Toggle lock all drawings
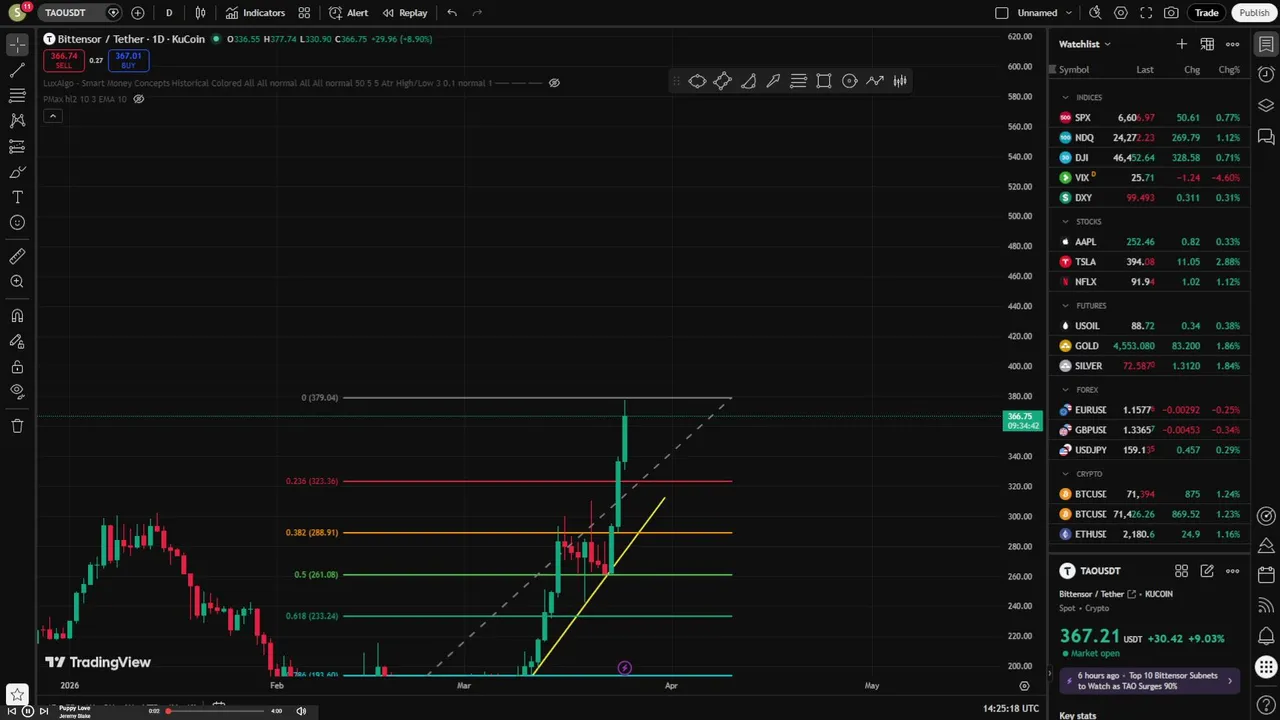Viewport: 1280px width, 720px height. tap(17, 367)
